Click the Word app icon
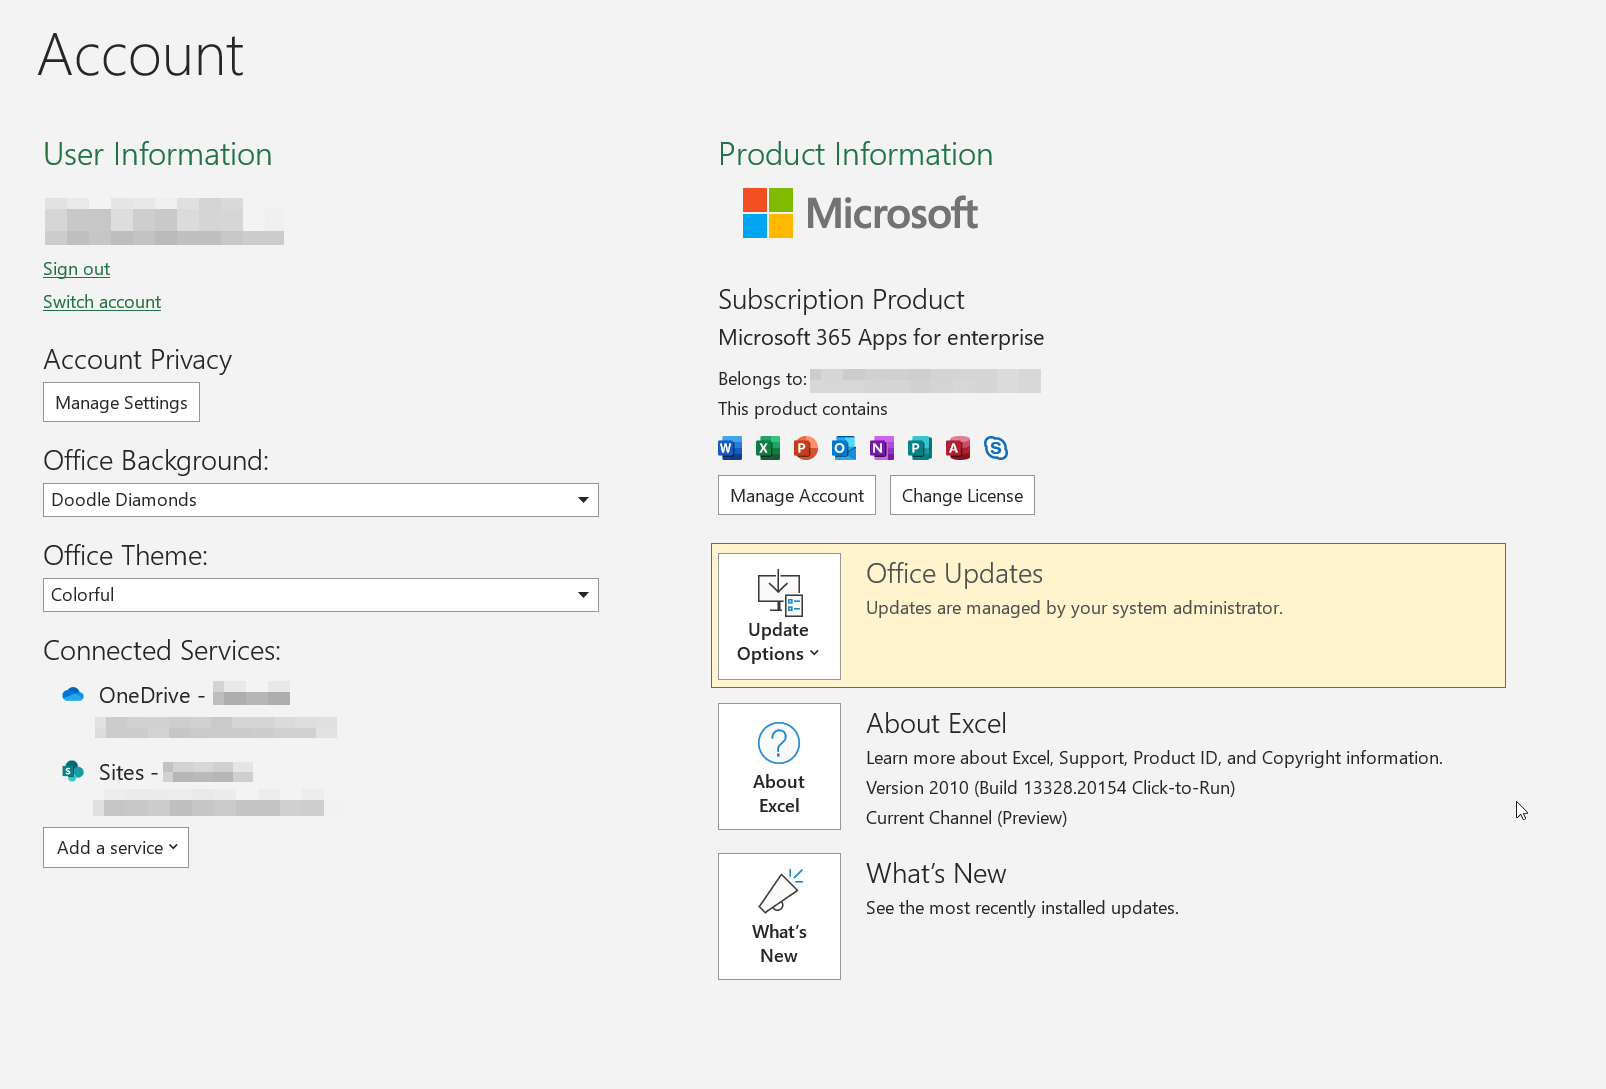Image resolution: width=1606 pixels, height=1089 pixels. point(730,448)
